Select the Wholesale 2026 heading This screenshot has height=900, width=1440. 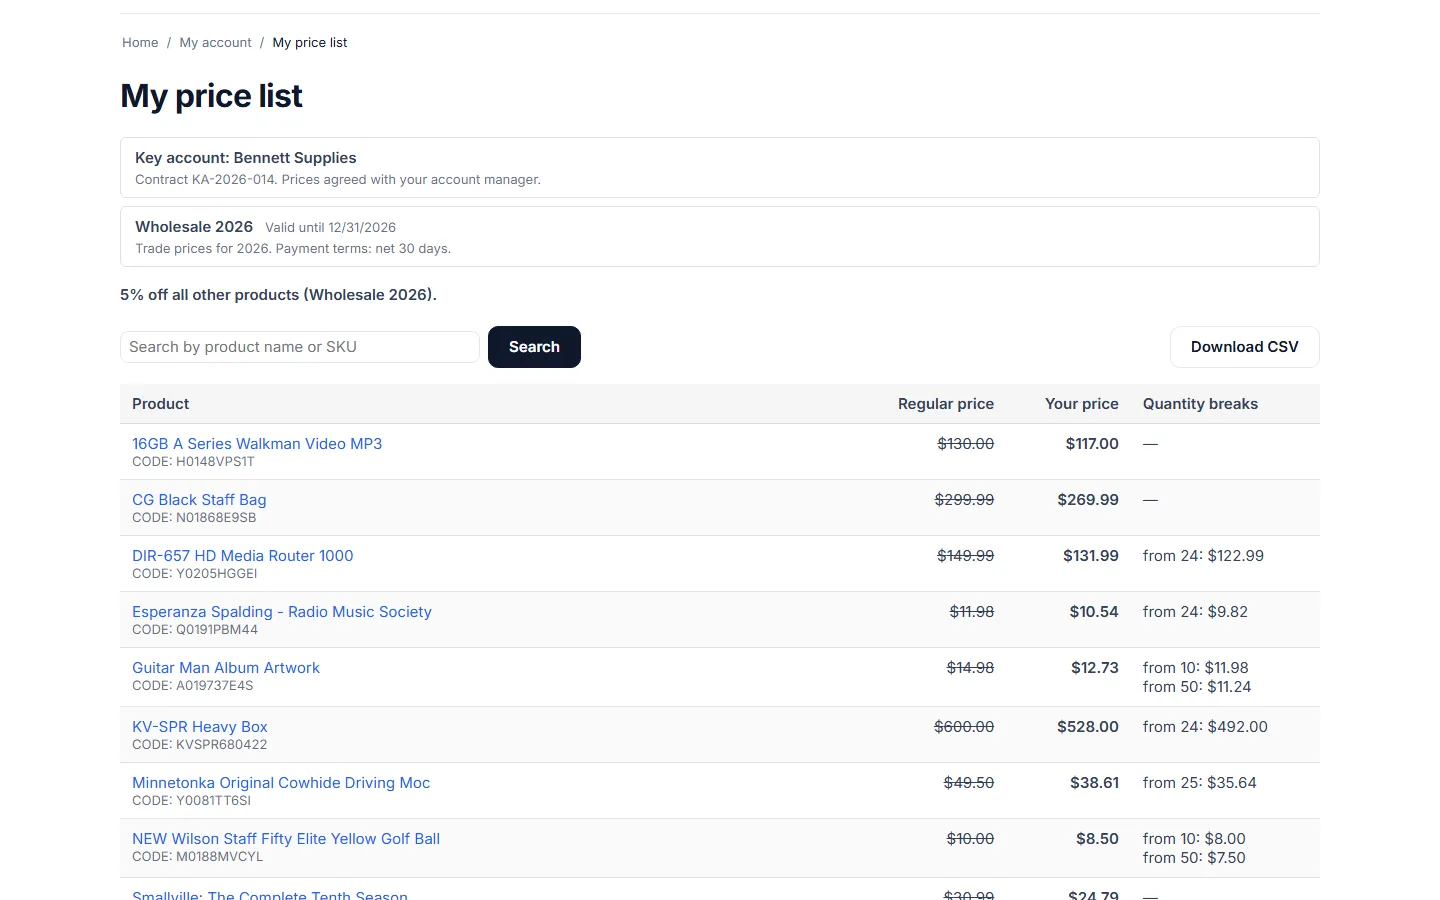coord(194,227)
